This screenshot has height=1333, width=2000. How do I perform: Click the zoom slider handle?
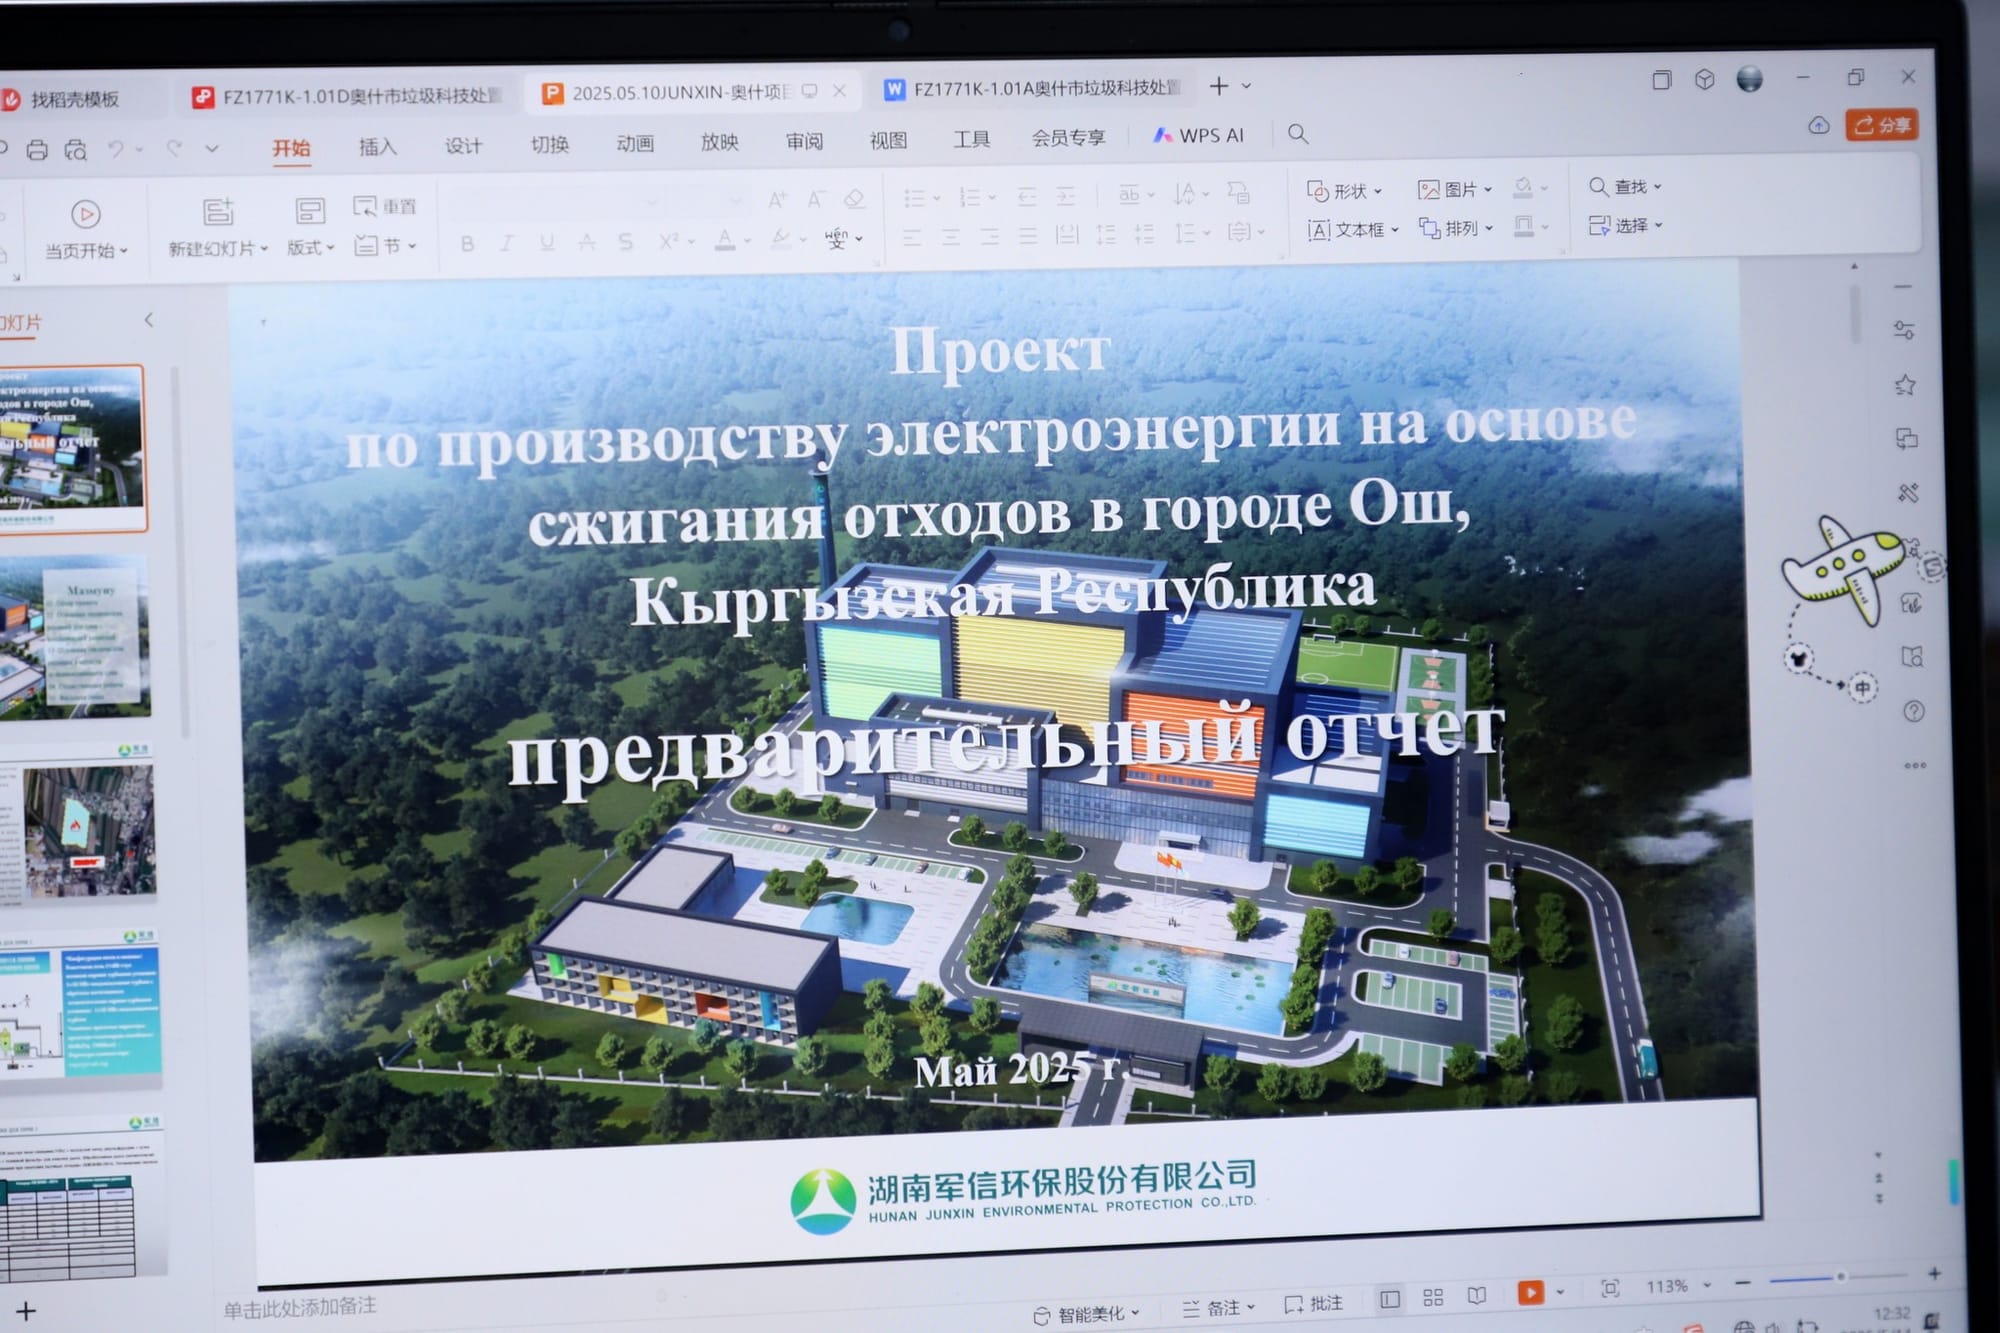point(1840,1277)
